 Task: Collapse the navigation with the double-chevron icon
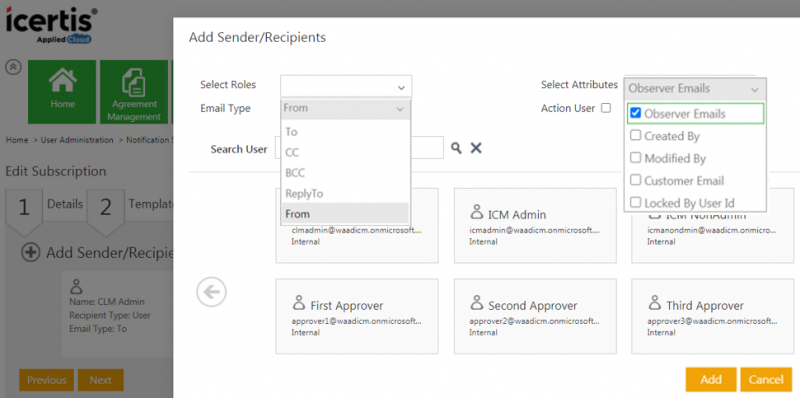pos(13,67)
